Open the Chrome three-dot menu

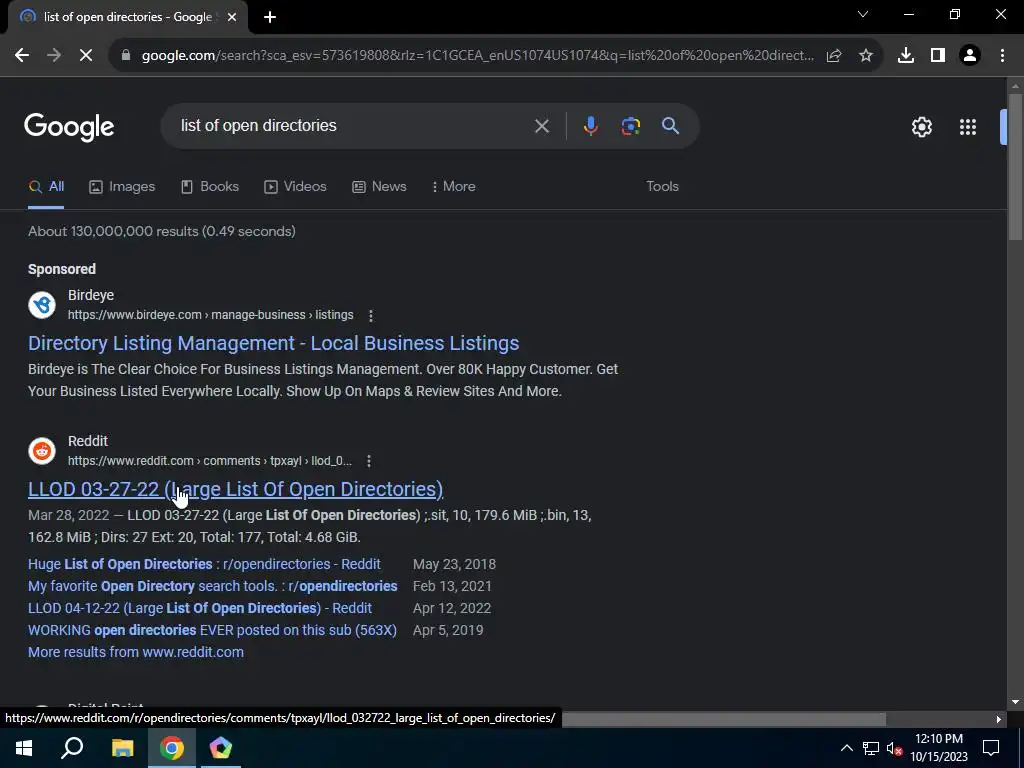(x=1002, y=56)
